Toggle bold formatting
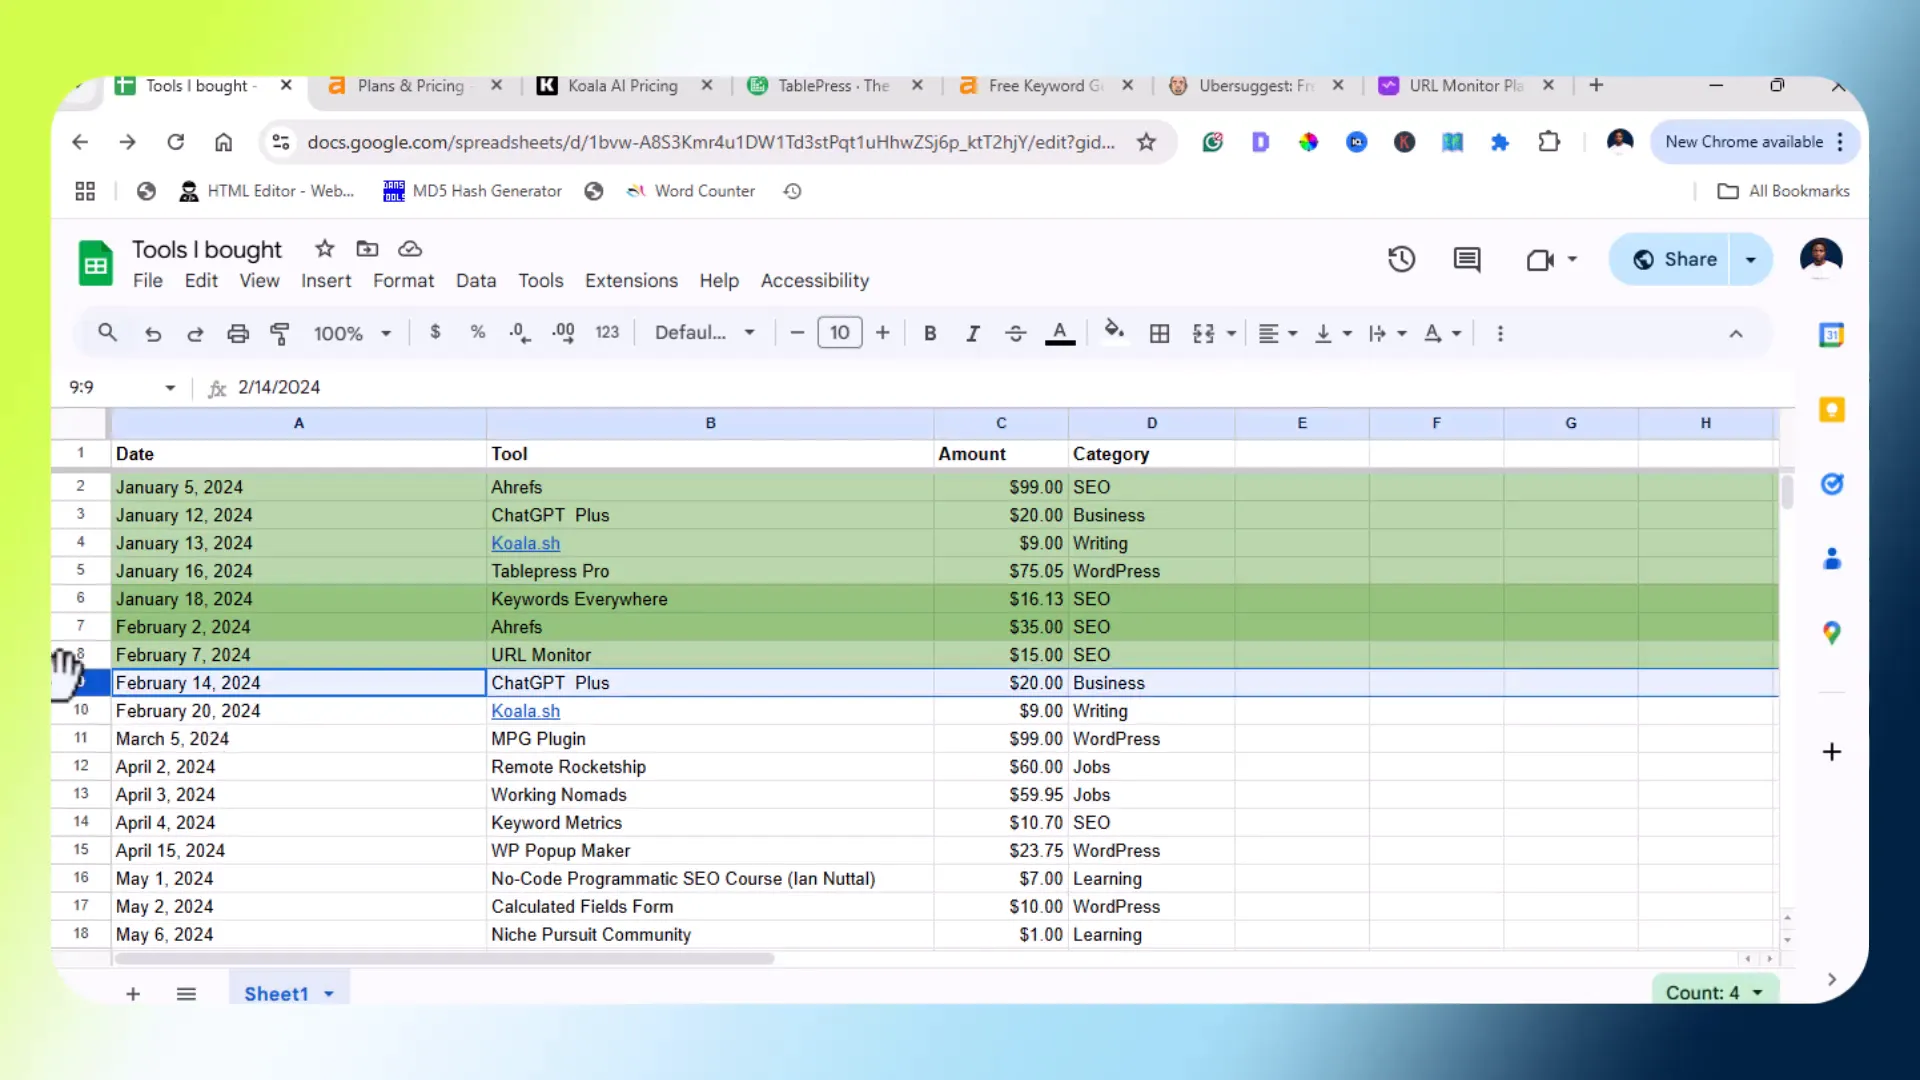1920x1080 pixels. coord(930,334)
